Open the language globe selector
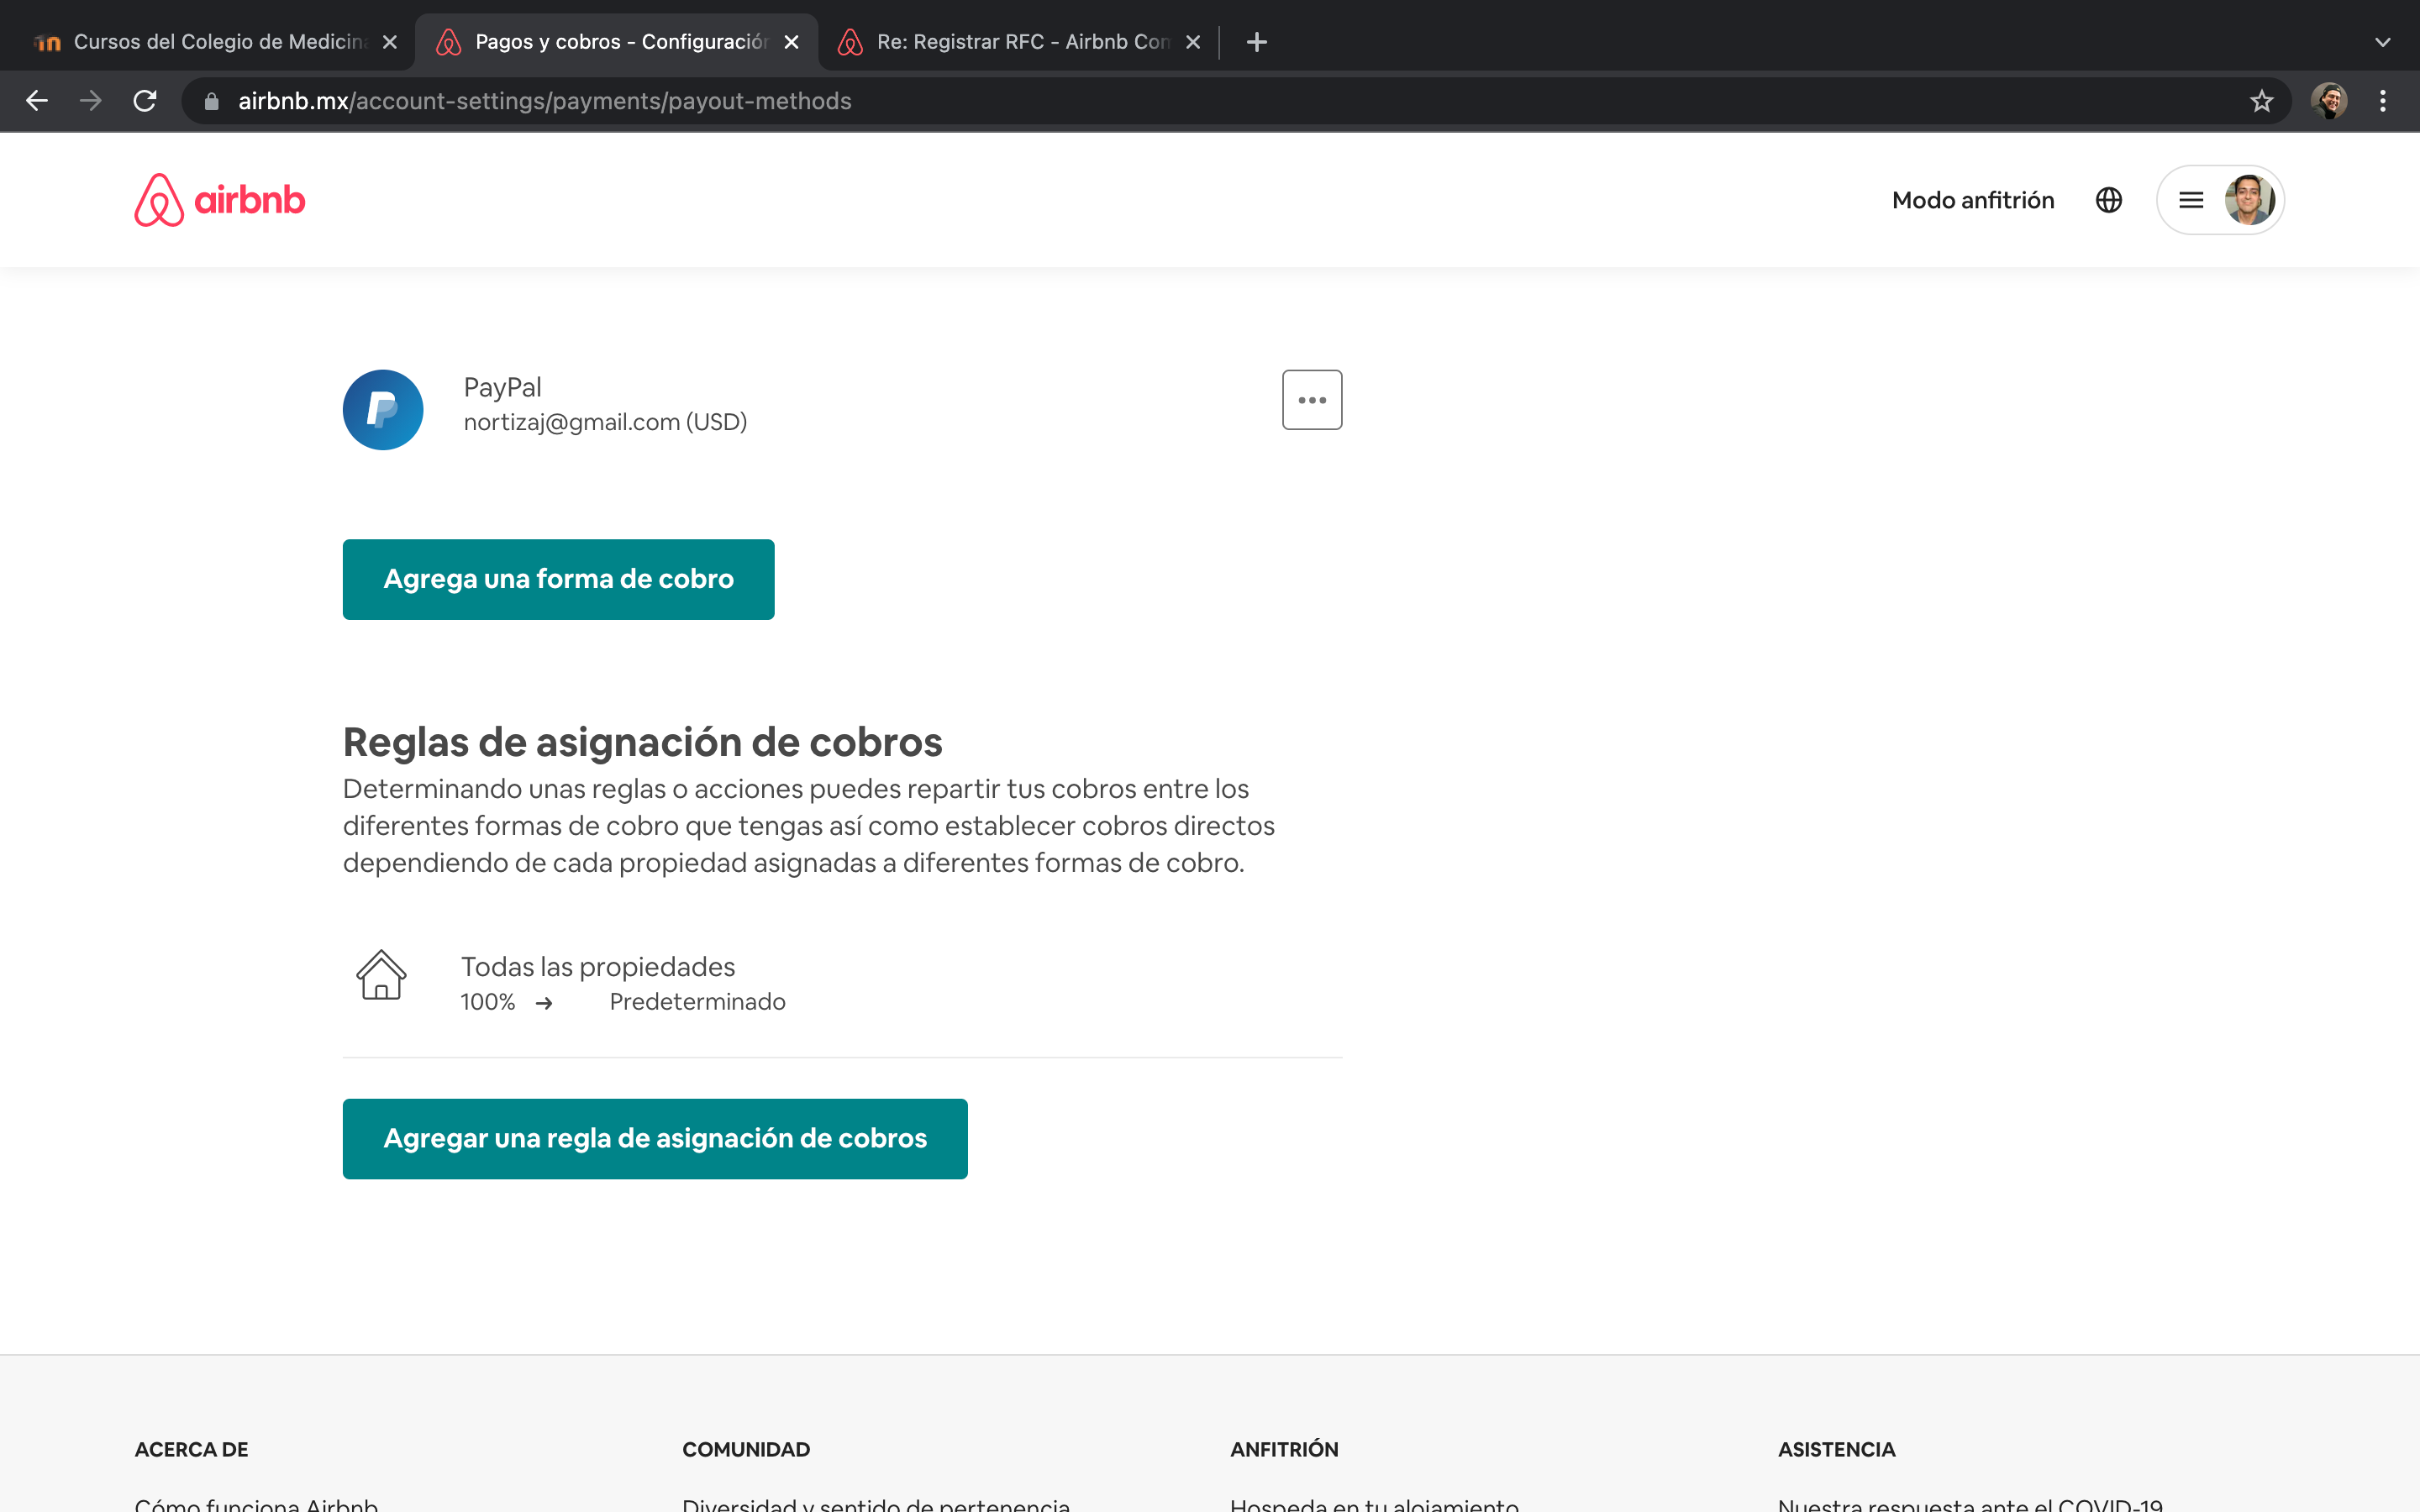The image size is (2420, 1512). [x=2108, y=200]
